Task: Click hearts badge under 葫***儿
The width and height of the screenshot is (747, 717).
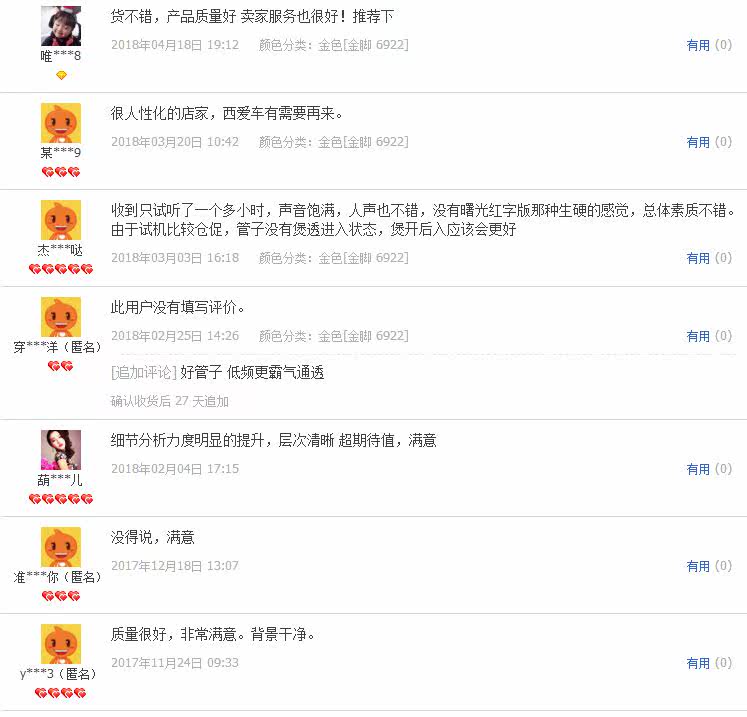Action: click(61, 499)
